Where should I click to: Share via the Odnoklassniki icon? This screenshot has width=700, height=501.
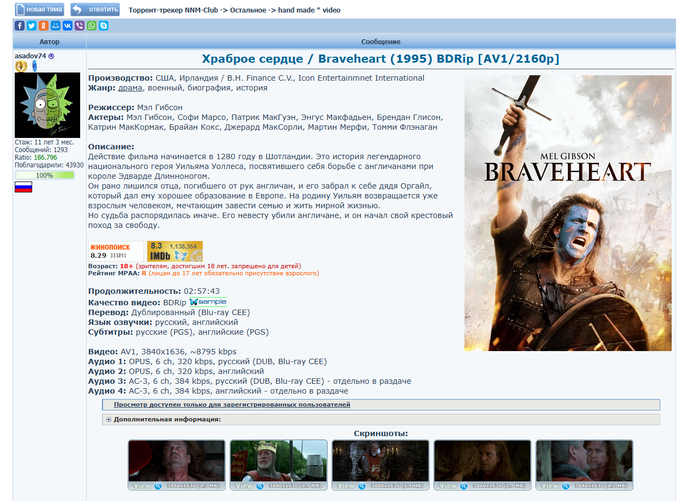coord(44,26)
